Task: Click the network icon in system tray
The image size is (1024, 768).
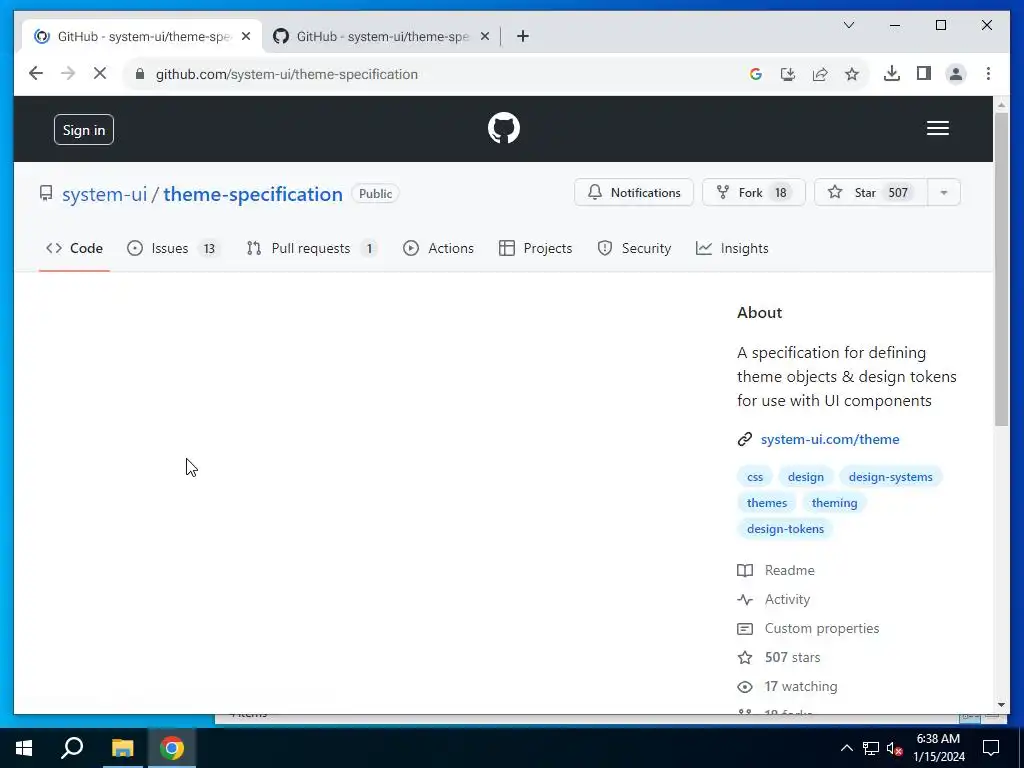Action: (x=871, y=748)
